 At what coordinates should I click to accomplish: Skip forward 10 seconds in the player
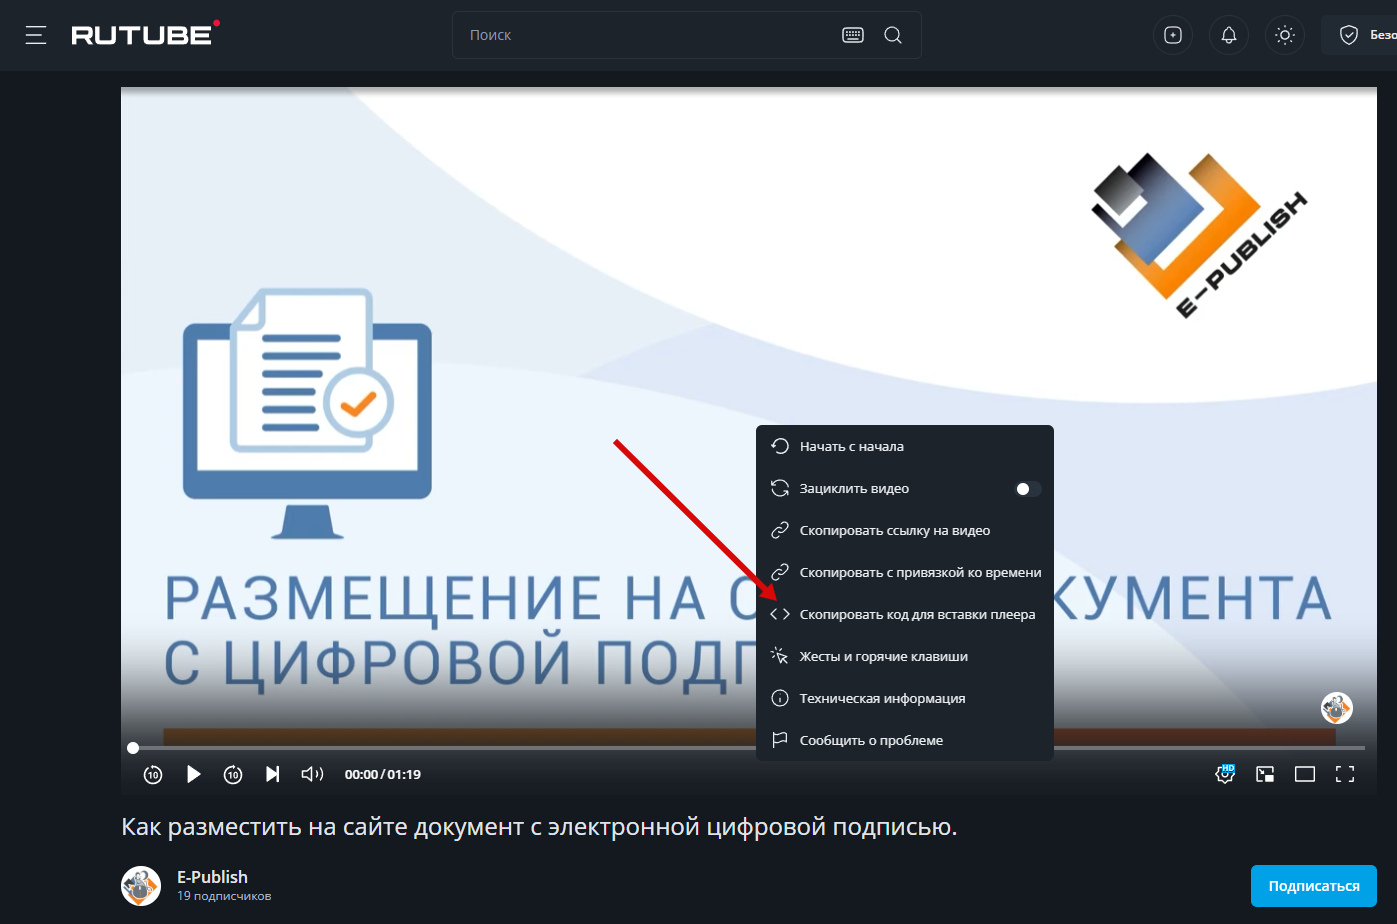(x=233, y=774)
